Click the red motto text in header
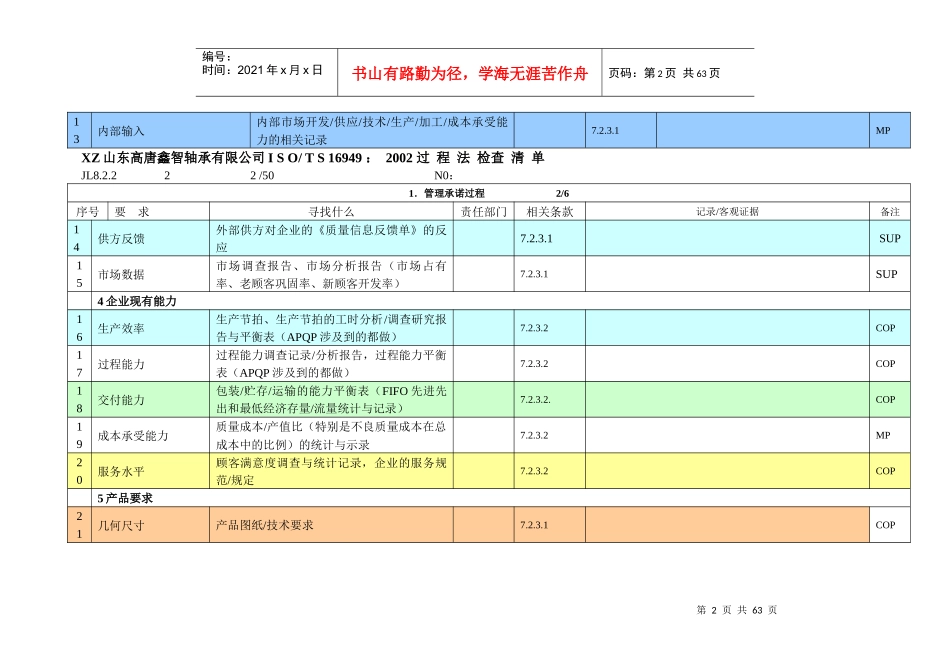This screenshot has width=950, height=672. pos(470,74)
